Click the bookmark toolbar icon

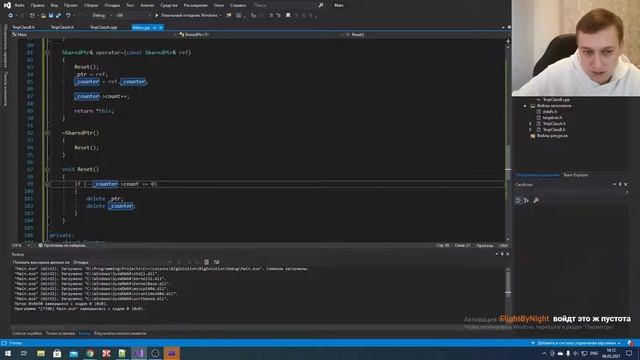[288, 16]
